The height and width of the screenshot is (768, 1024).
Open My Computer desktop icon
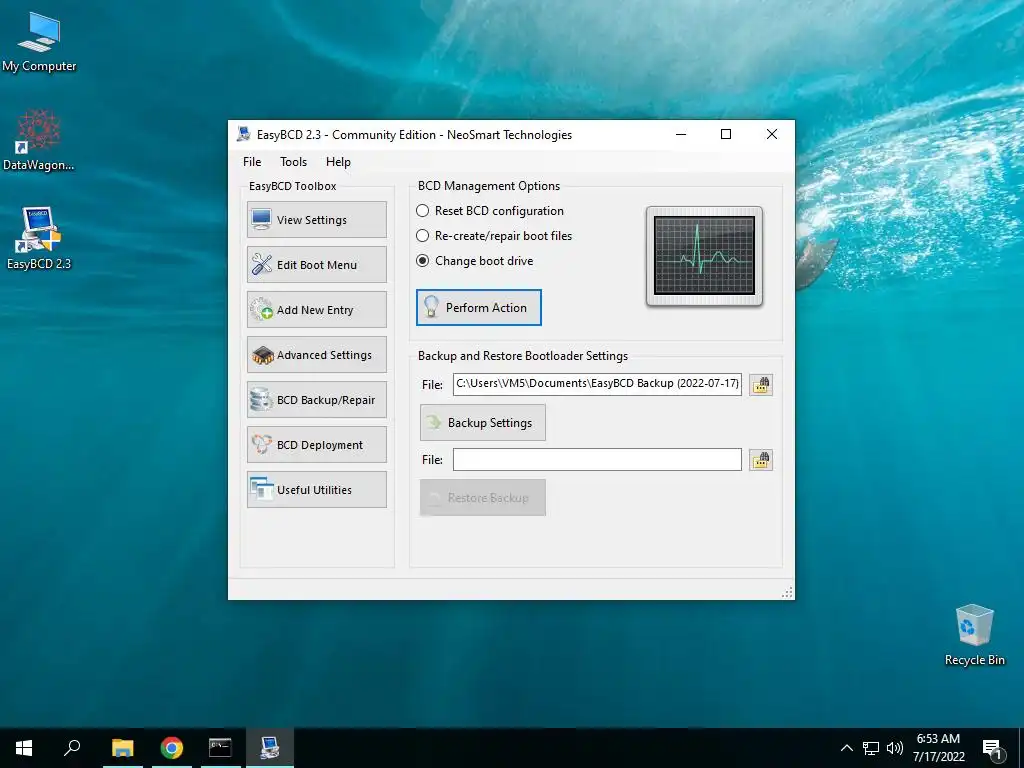point(39,42)
